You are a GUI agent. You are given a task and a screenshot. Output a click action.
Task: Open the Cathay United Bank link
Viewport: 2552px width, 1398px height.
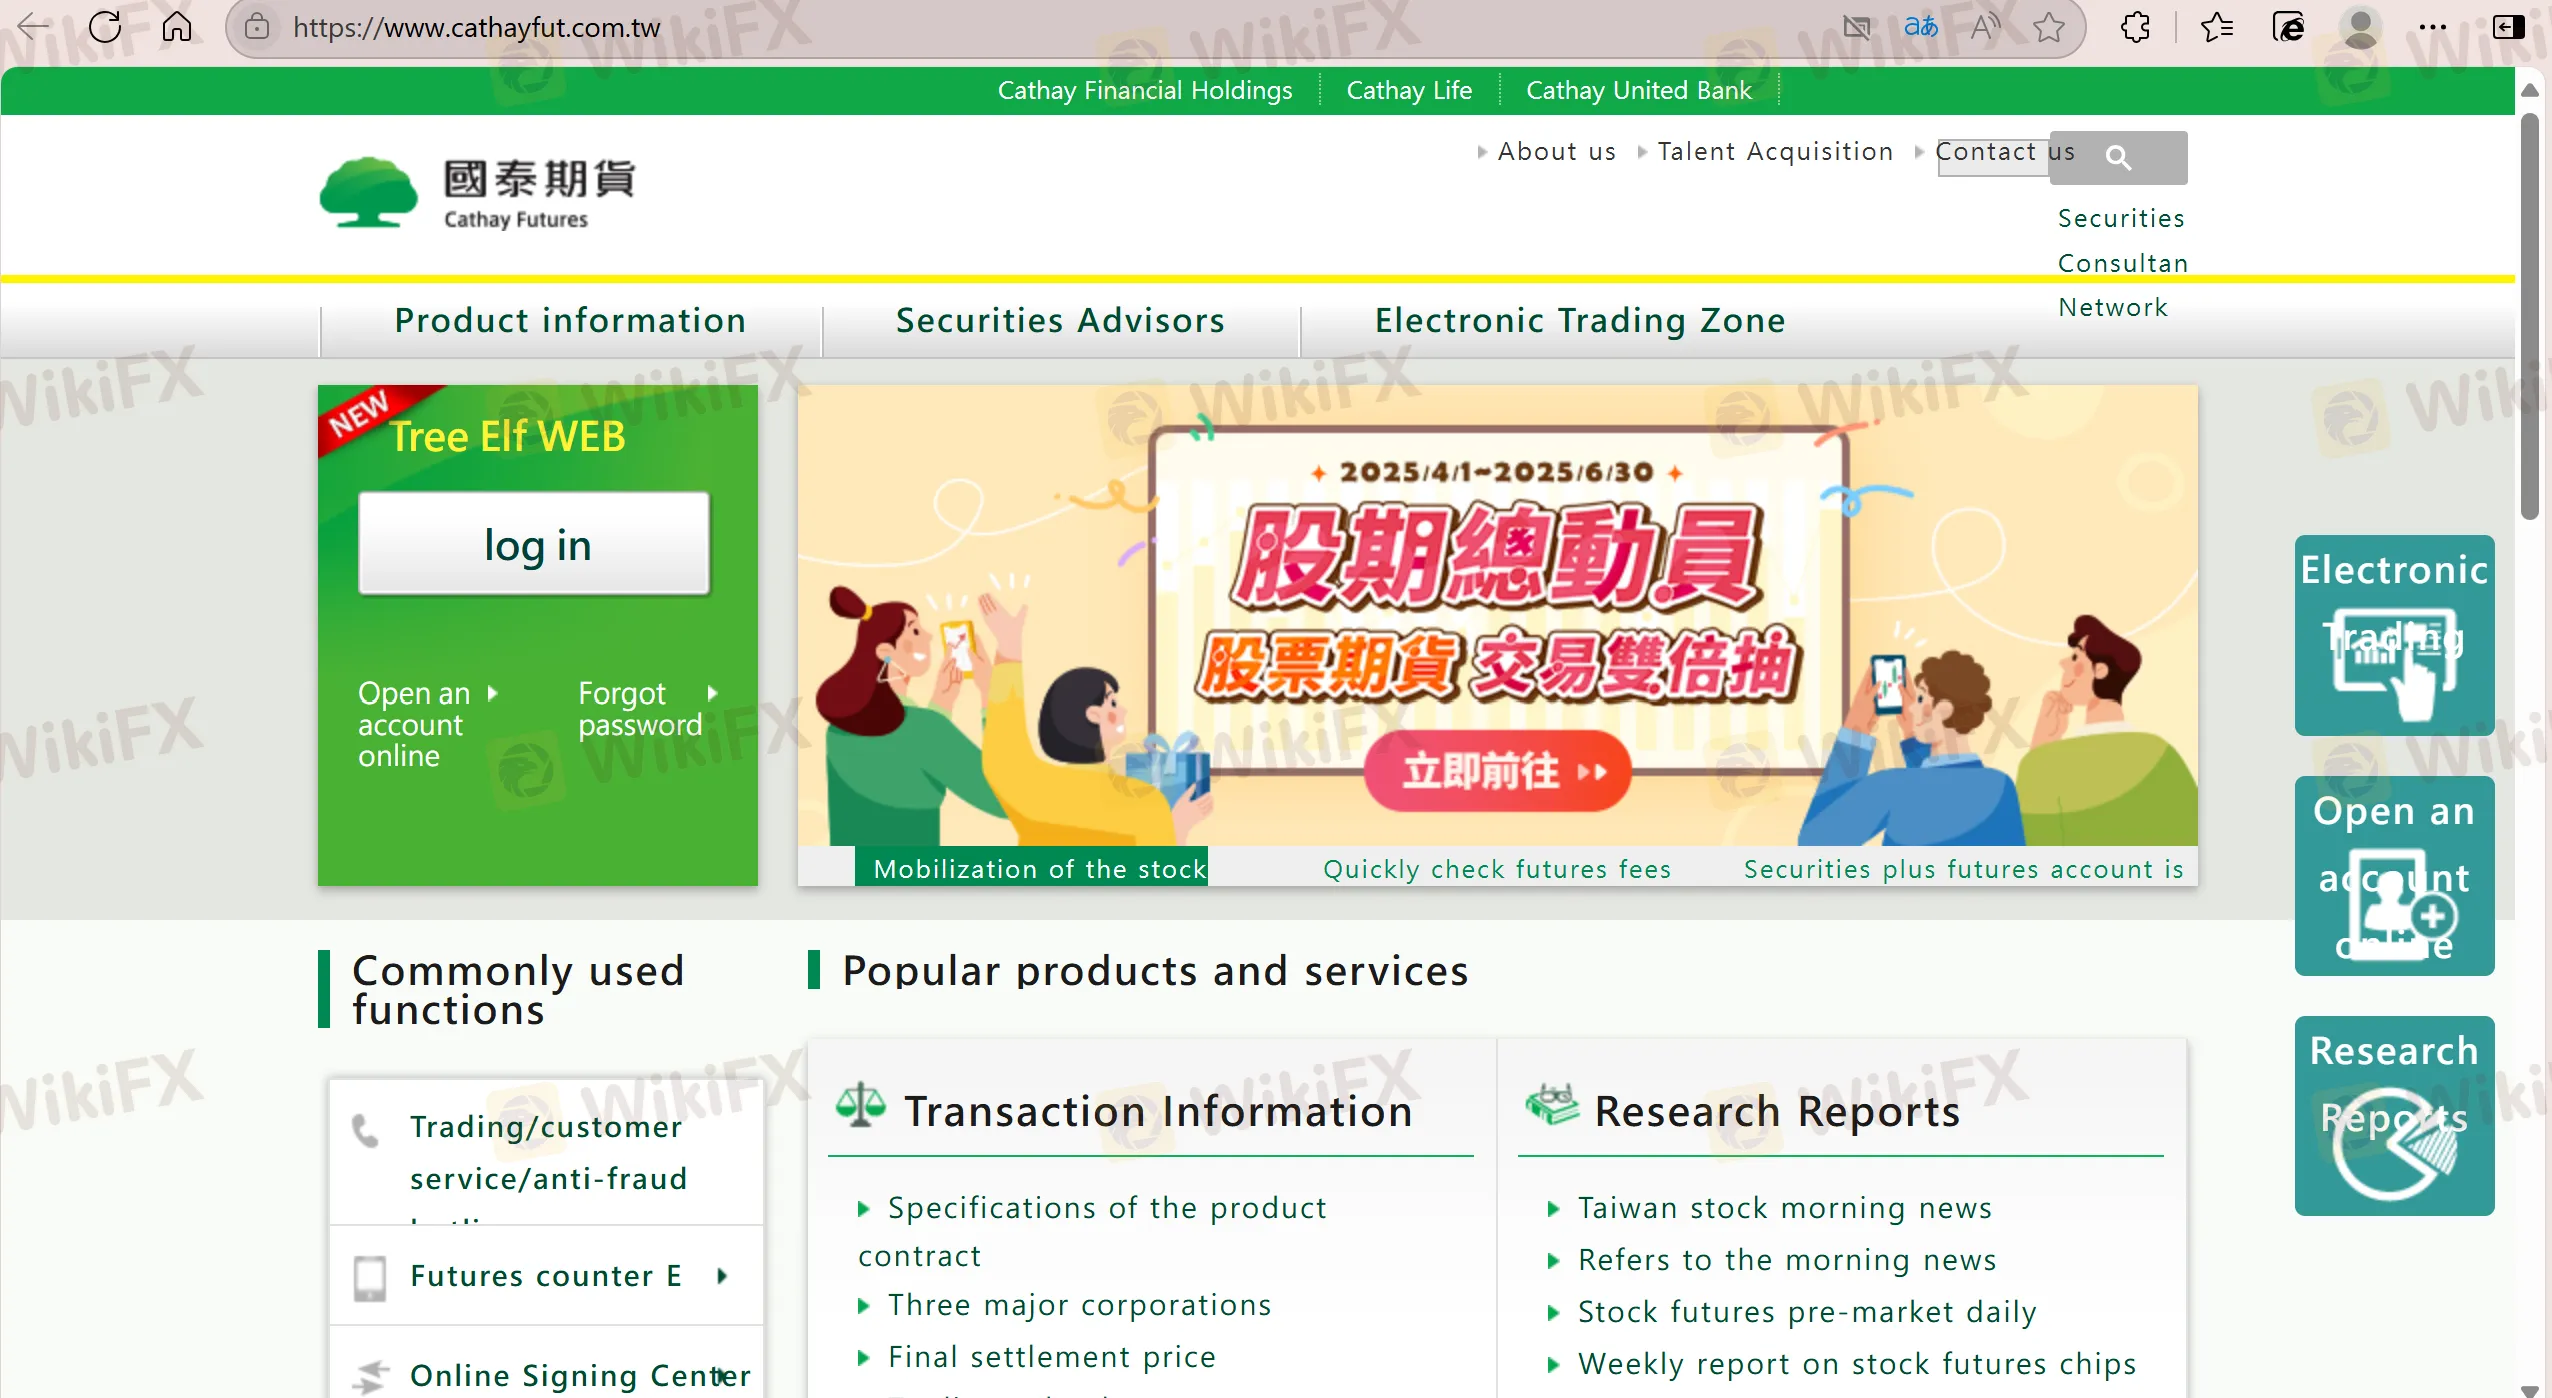pos(1638,90)
